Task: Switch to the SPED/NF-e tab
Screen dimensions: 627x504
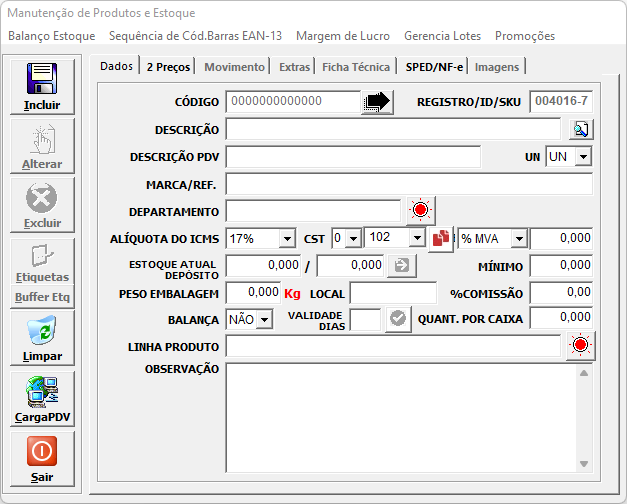Action: 433,67
